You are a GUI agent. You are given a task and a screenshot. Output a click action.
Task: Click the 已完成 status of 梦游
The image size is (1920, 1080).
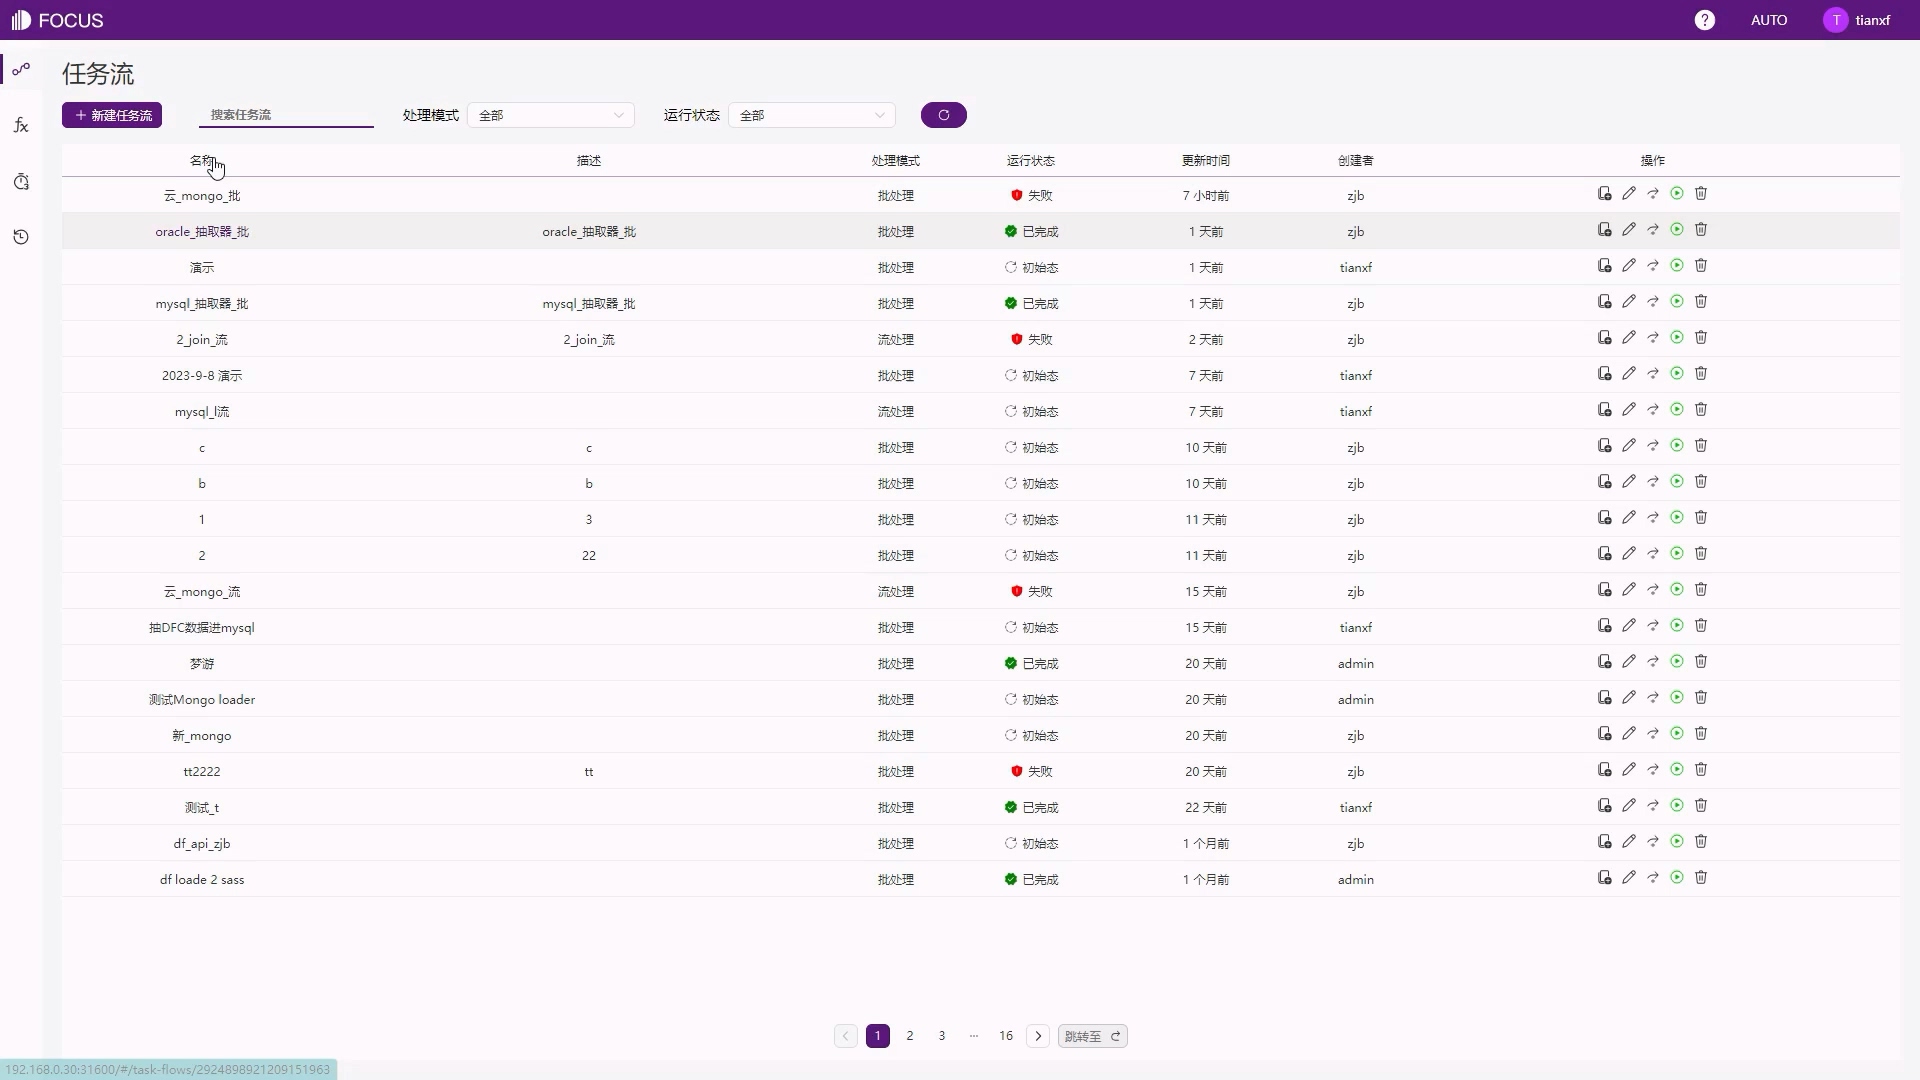click(x=1032, y=663)
